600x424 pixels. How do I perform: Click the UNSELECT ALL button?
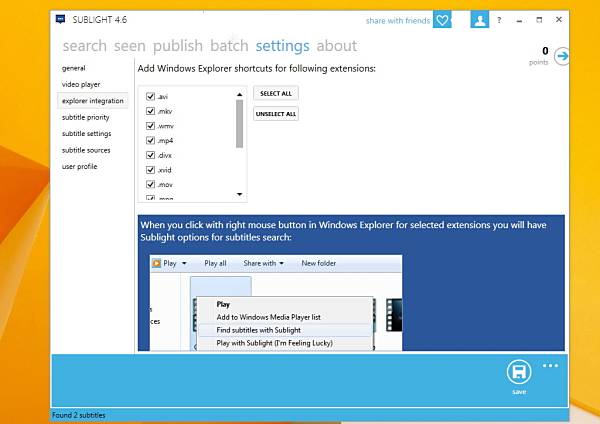276,114
